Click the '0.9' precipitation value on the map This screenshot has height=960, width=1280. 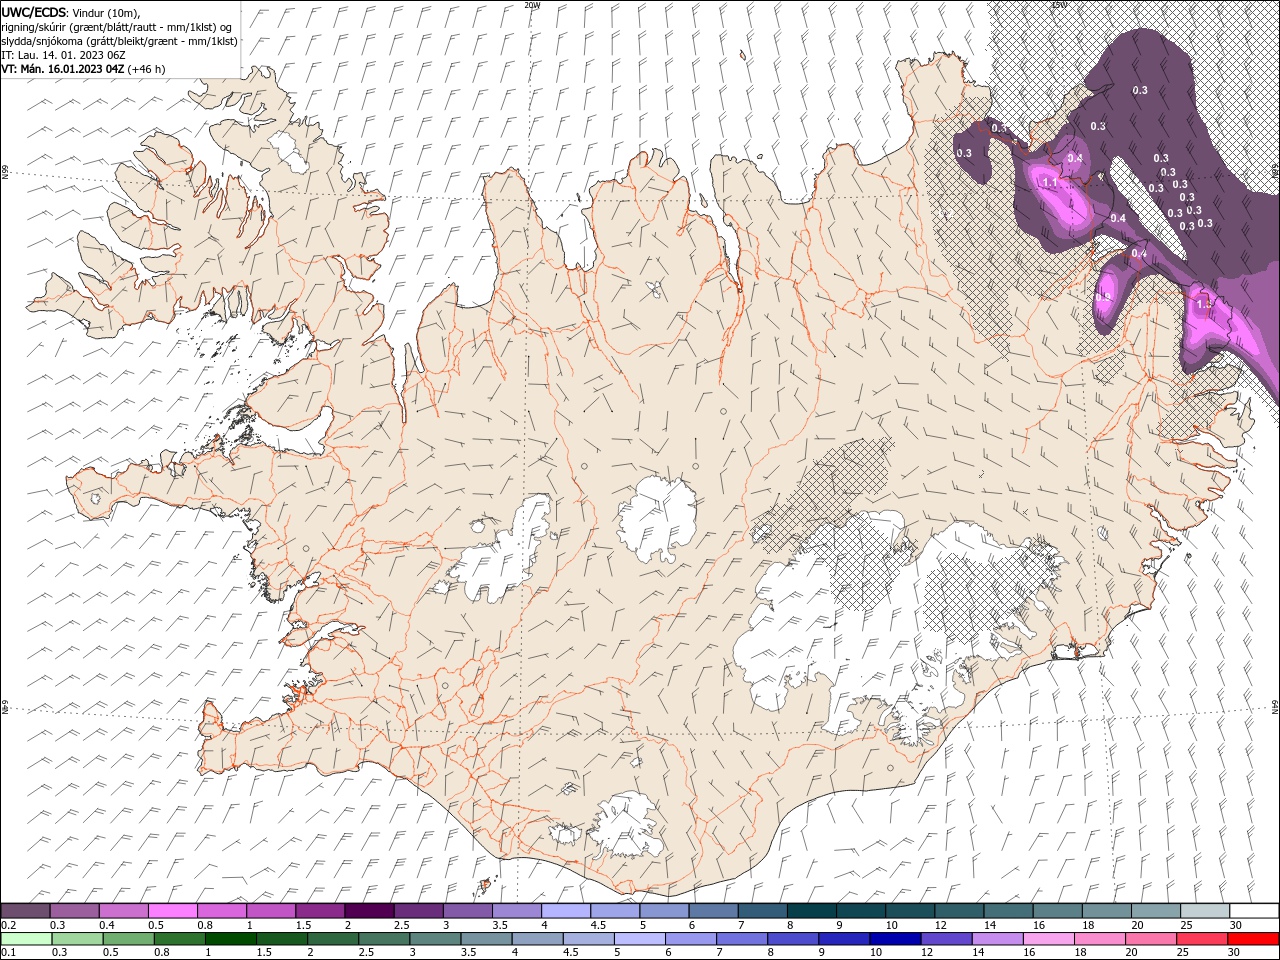coord(1105,297)
